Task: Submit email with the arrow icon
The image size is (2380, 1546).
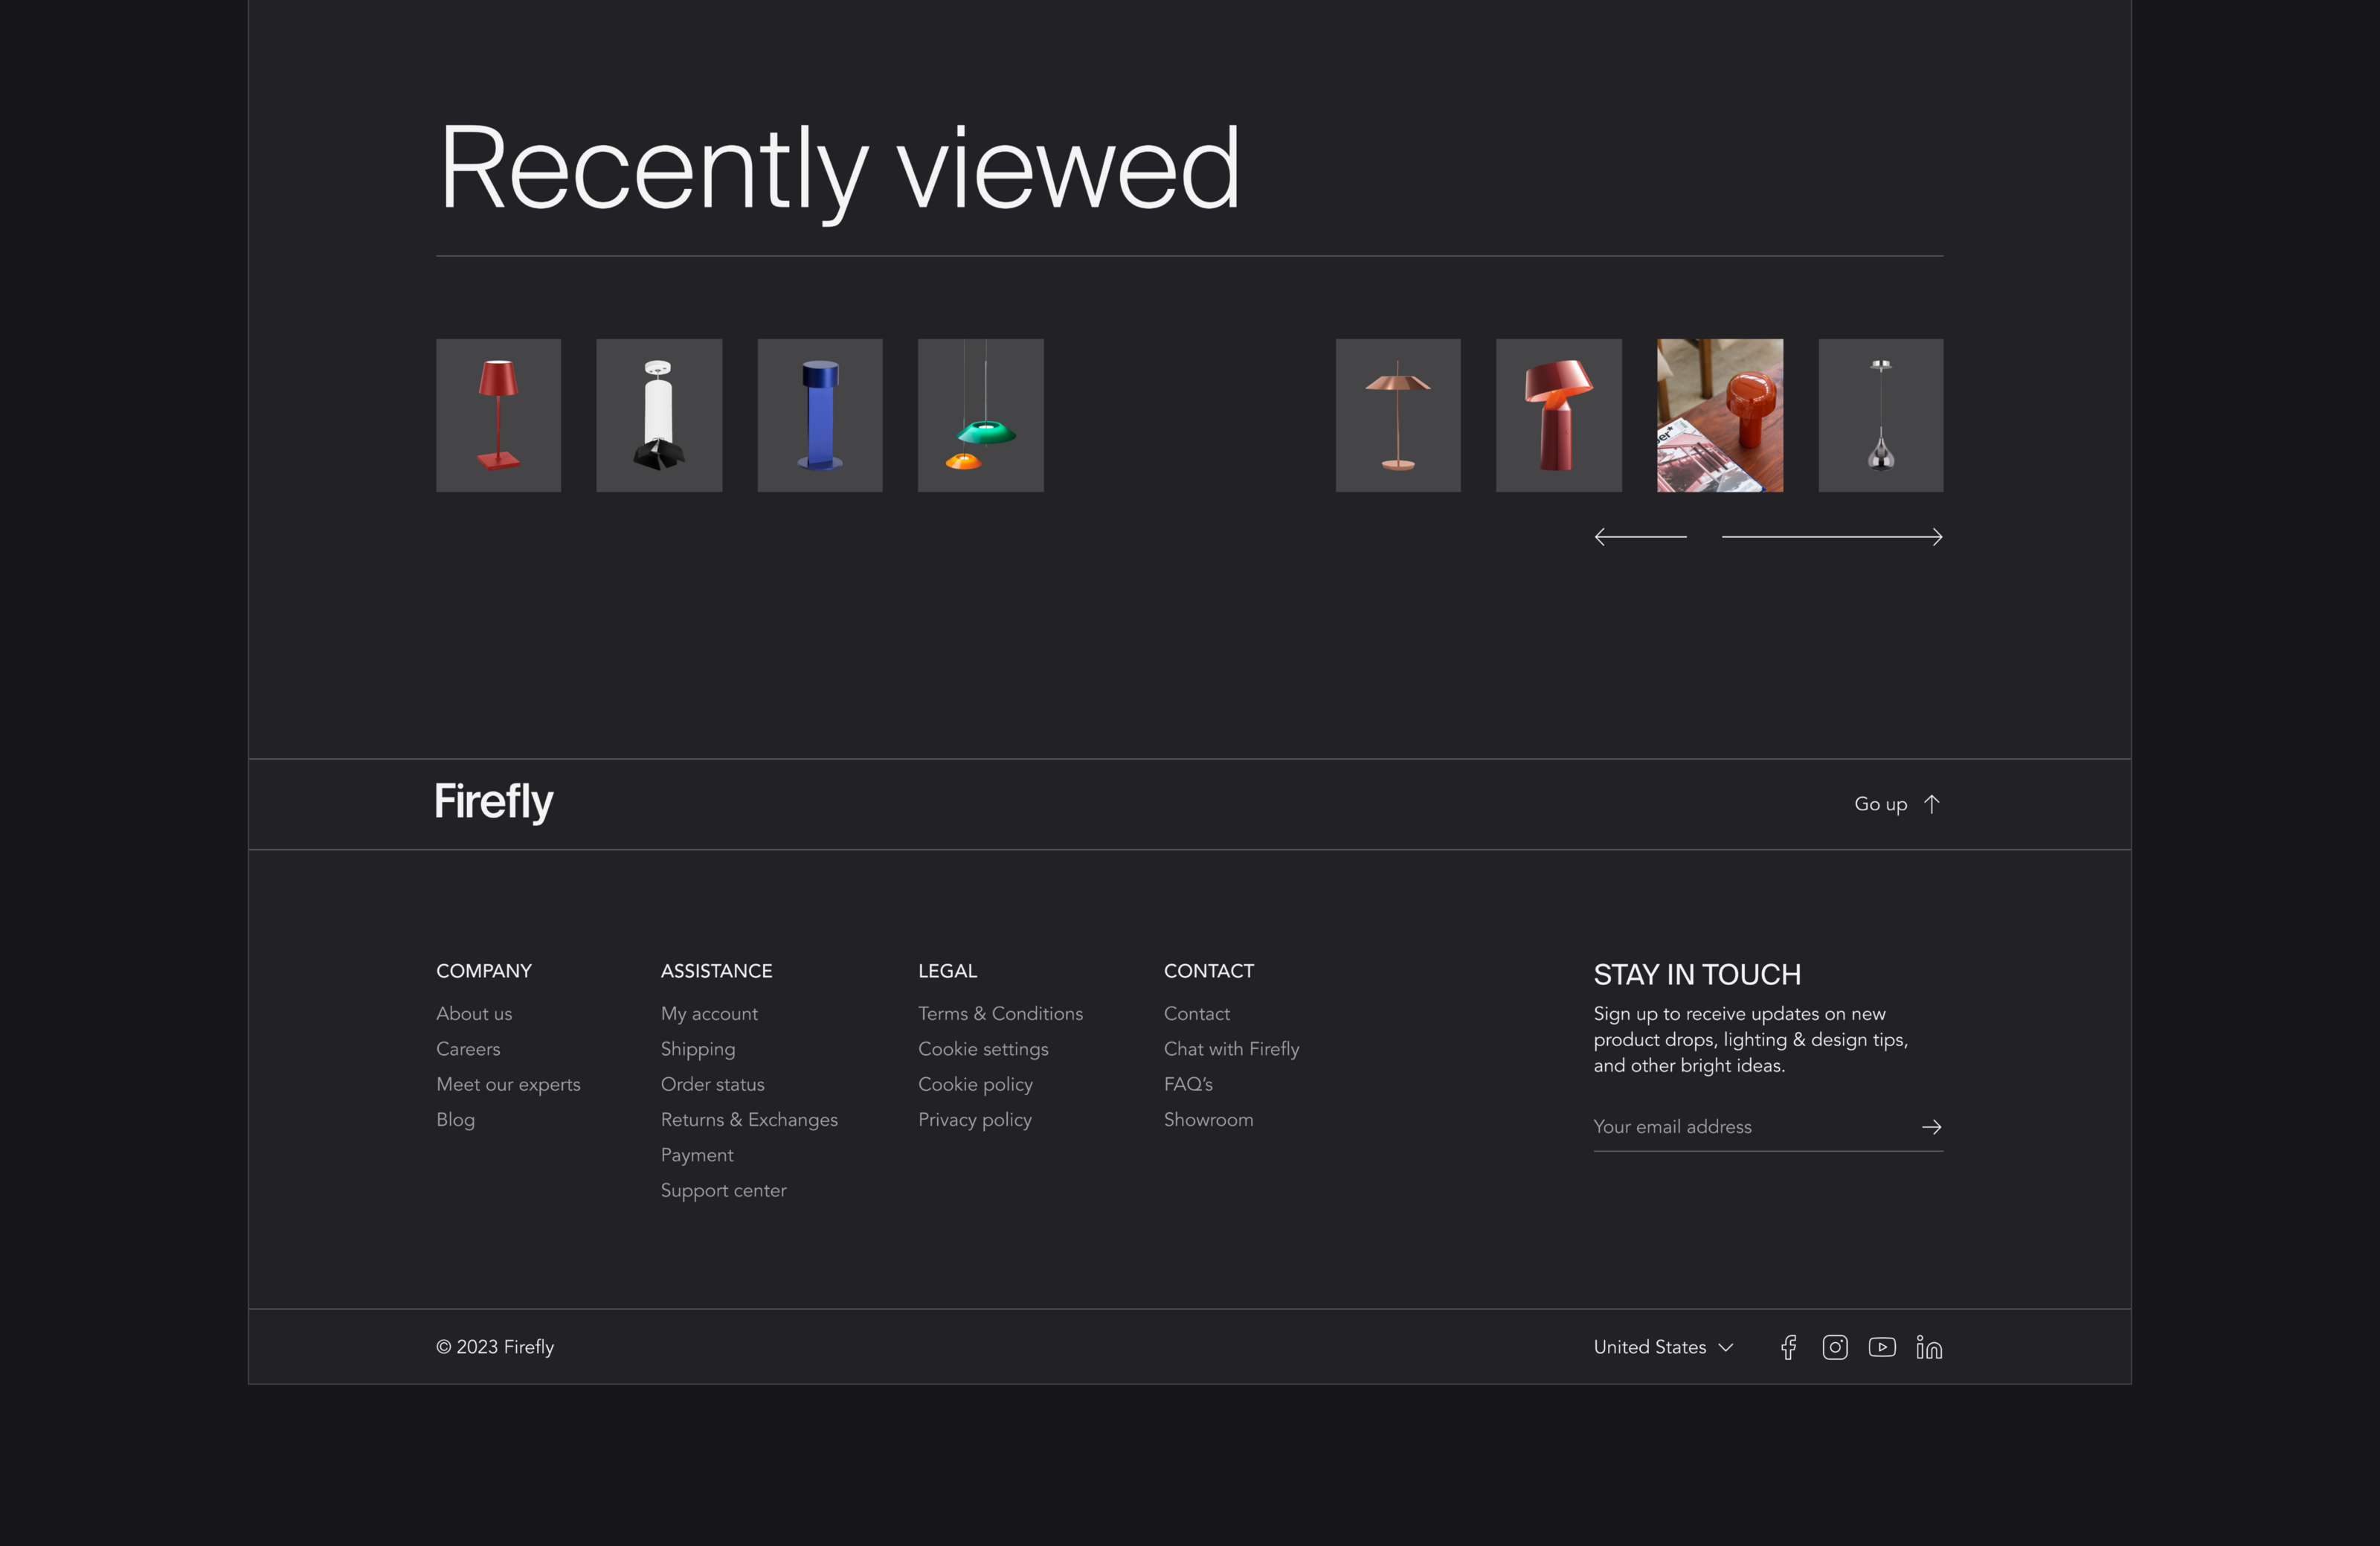Action: [1931, 1127]
